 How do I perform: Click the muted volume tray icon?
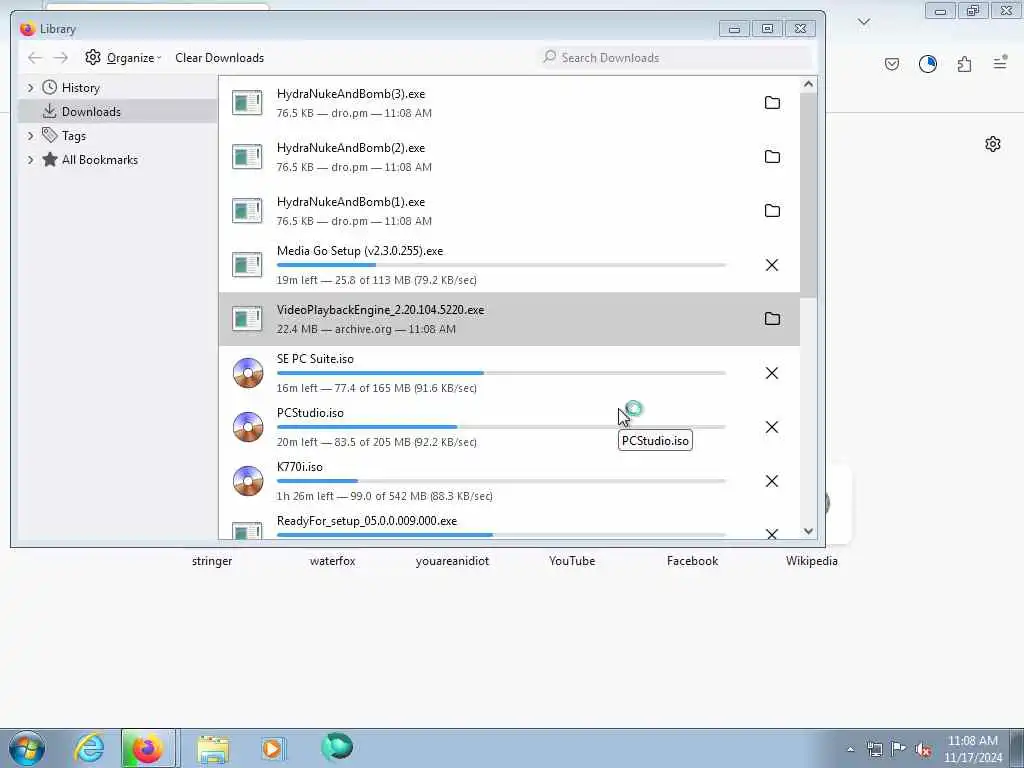tap(923, 749)
